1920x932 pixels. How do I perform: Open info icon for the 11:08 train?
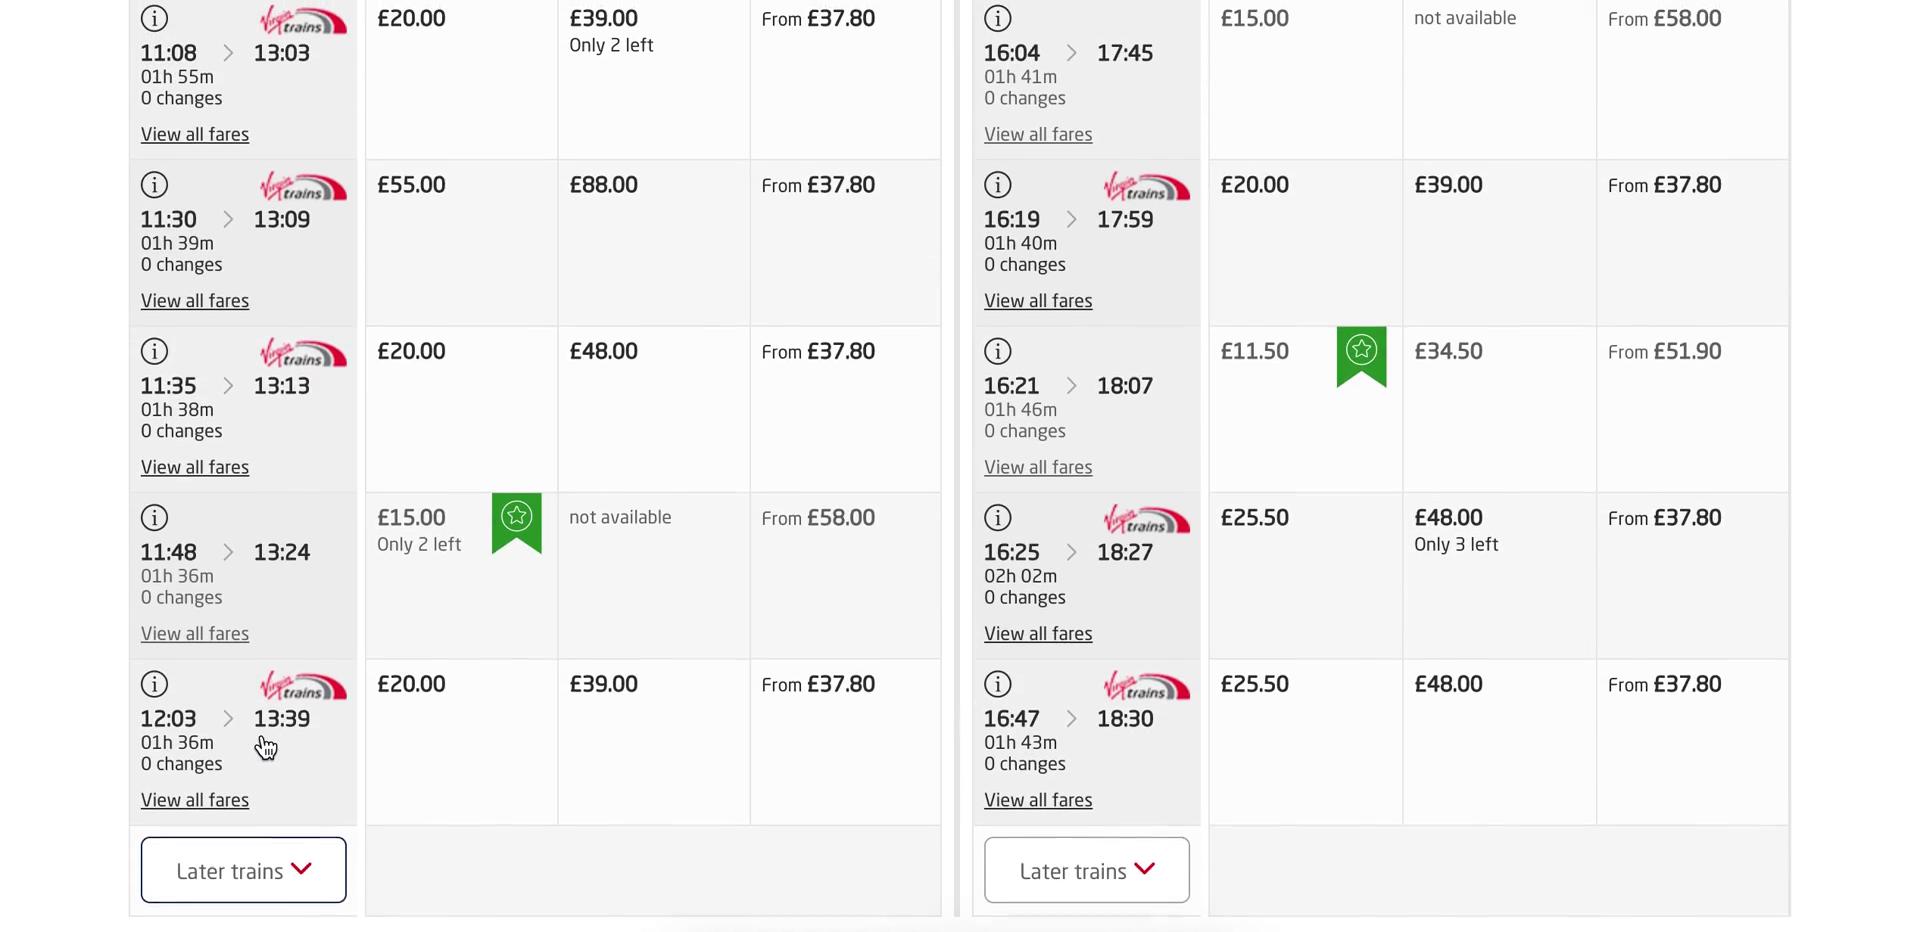154,18
